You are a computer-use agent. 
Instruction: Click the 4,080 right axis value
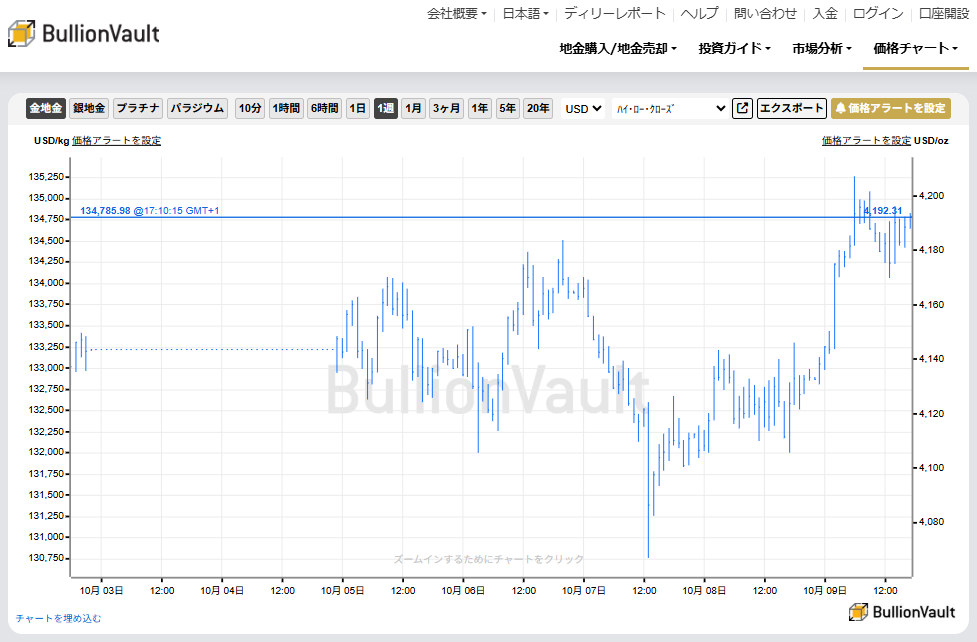point(932,522)
